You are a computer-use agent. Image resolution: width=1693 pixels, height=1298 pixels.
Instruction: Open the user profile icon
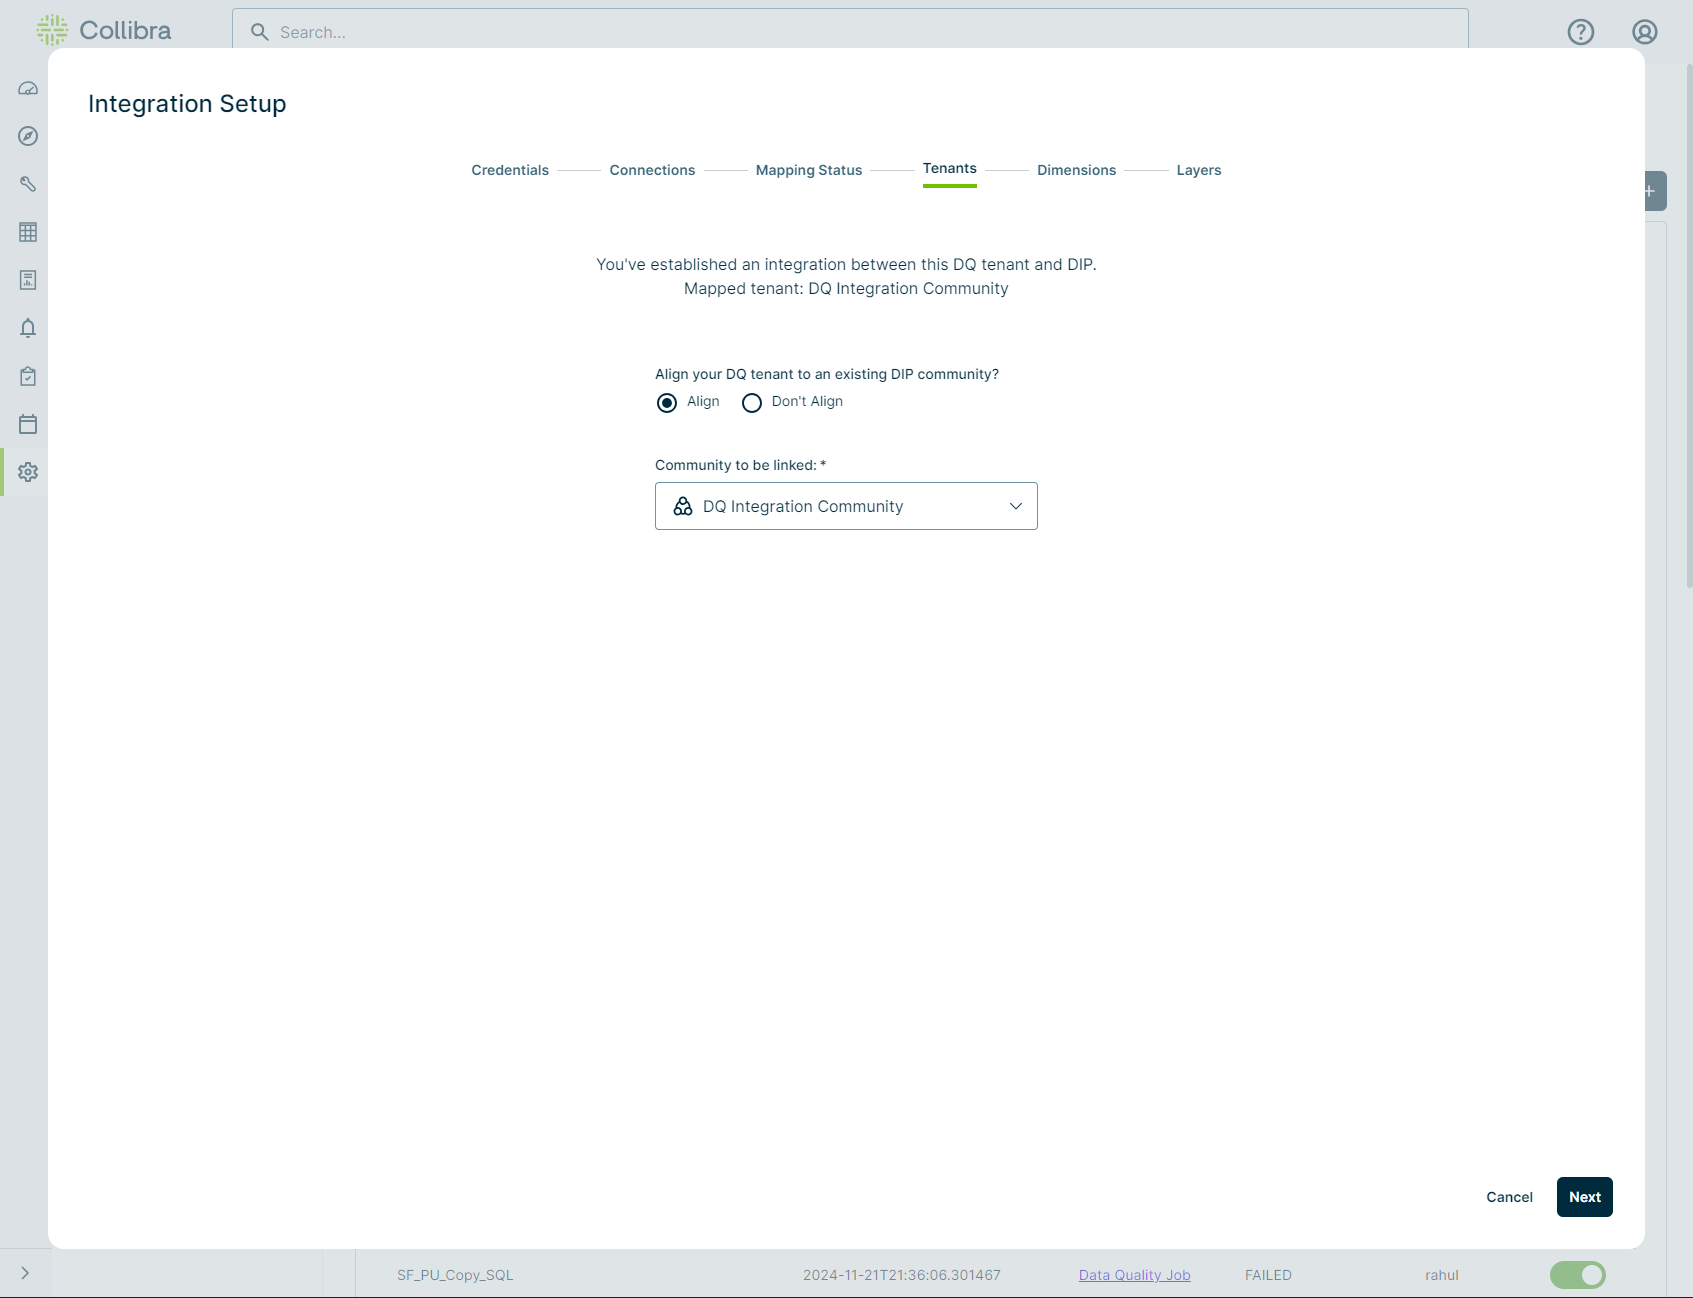click(x=1644, y=32)
